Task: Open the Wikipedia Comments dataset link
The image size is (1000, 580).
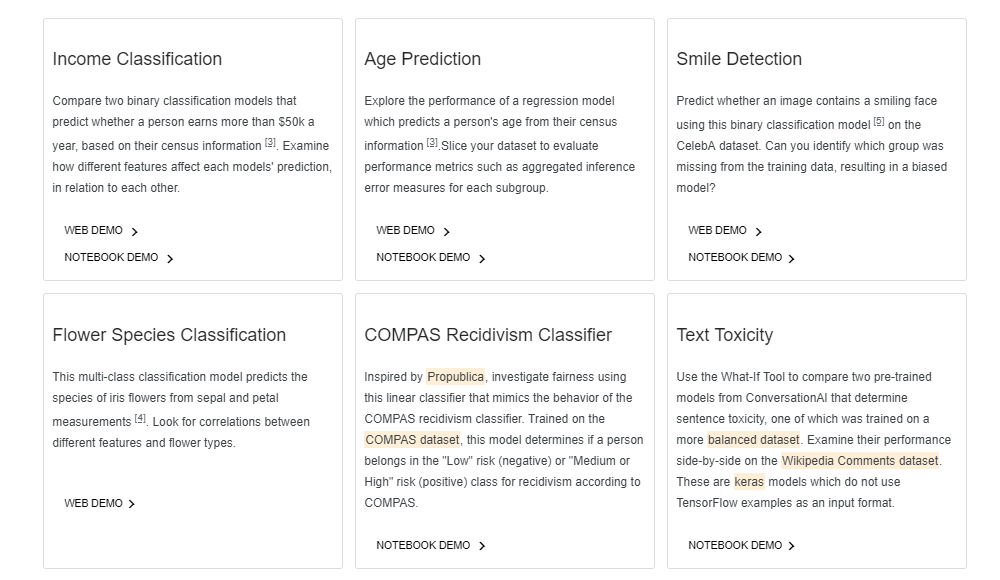Action: click(x=860, y=461)
